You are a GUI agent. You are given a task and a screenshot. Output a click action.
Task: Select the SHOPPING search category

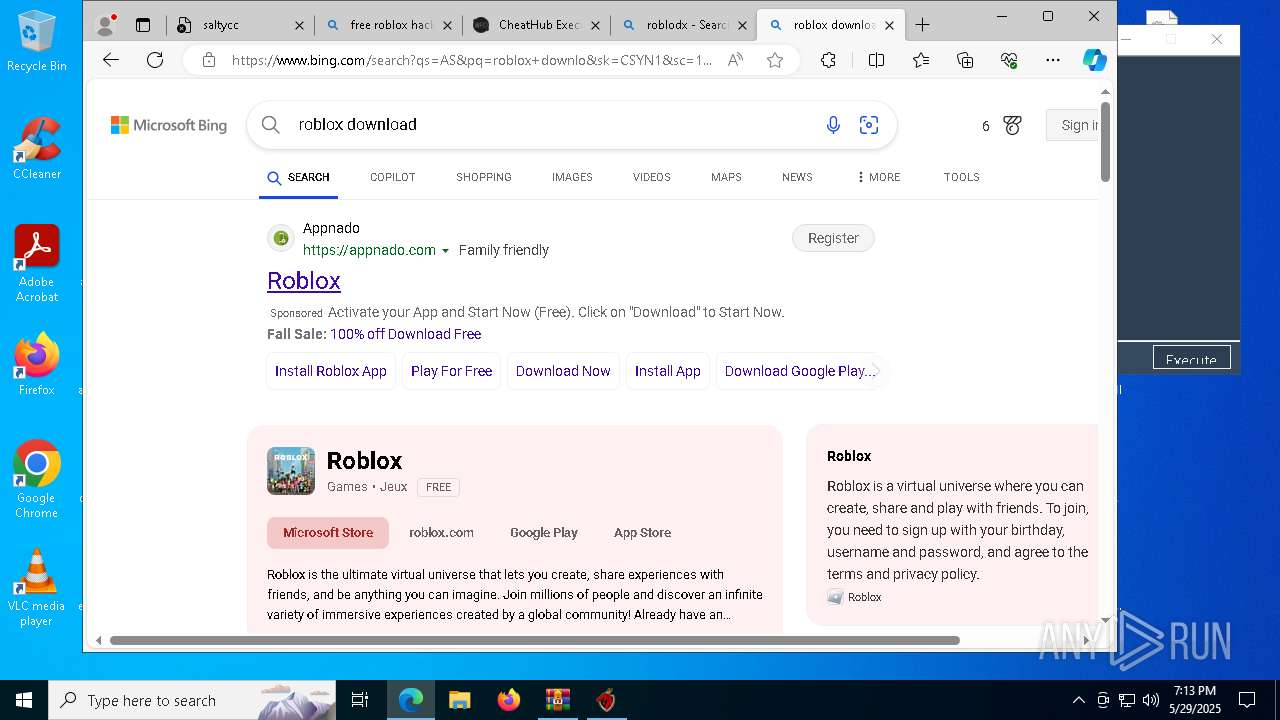tap(484, 177)
